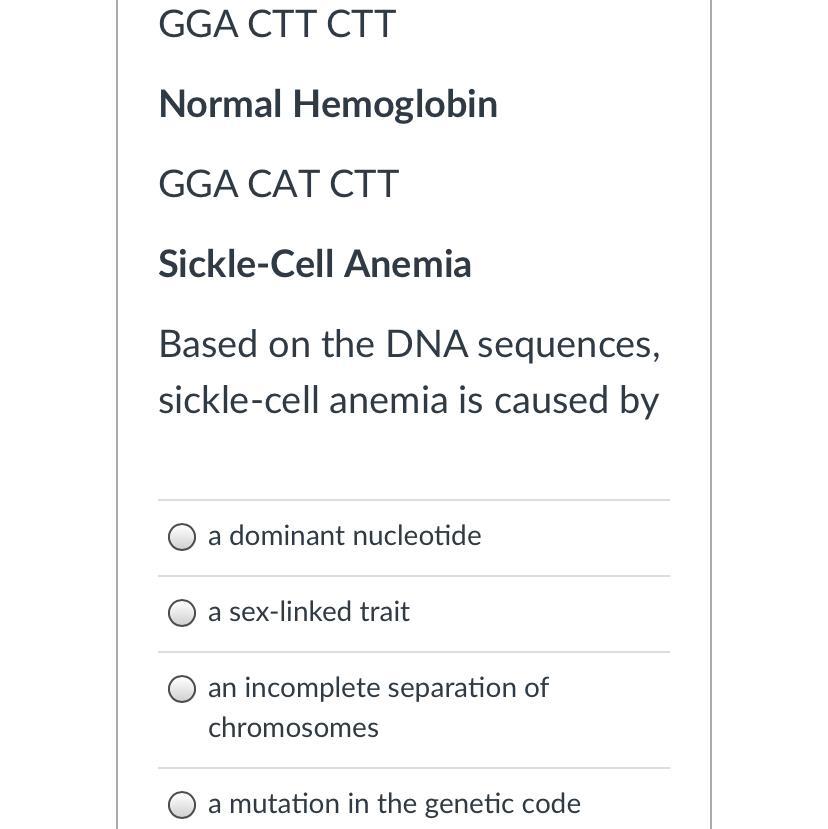Mark the "mutation in the genetic code" radio button

pos(181,805)
